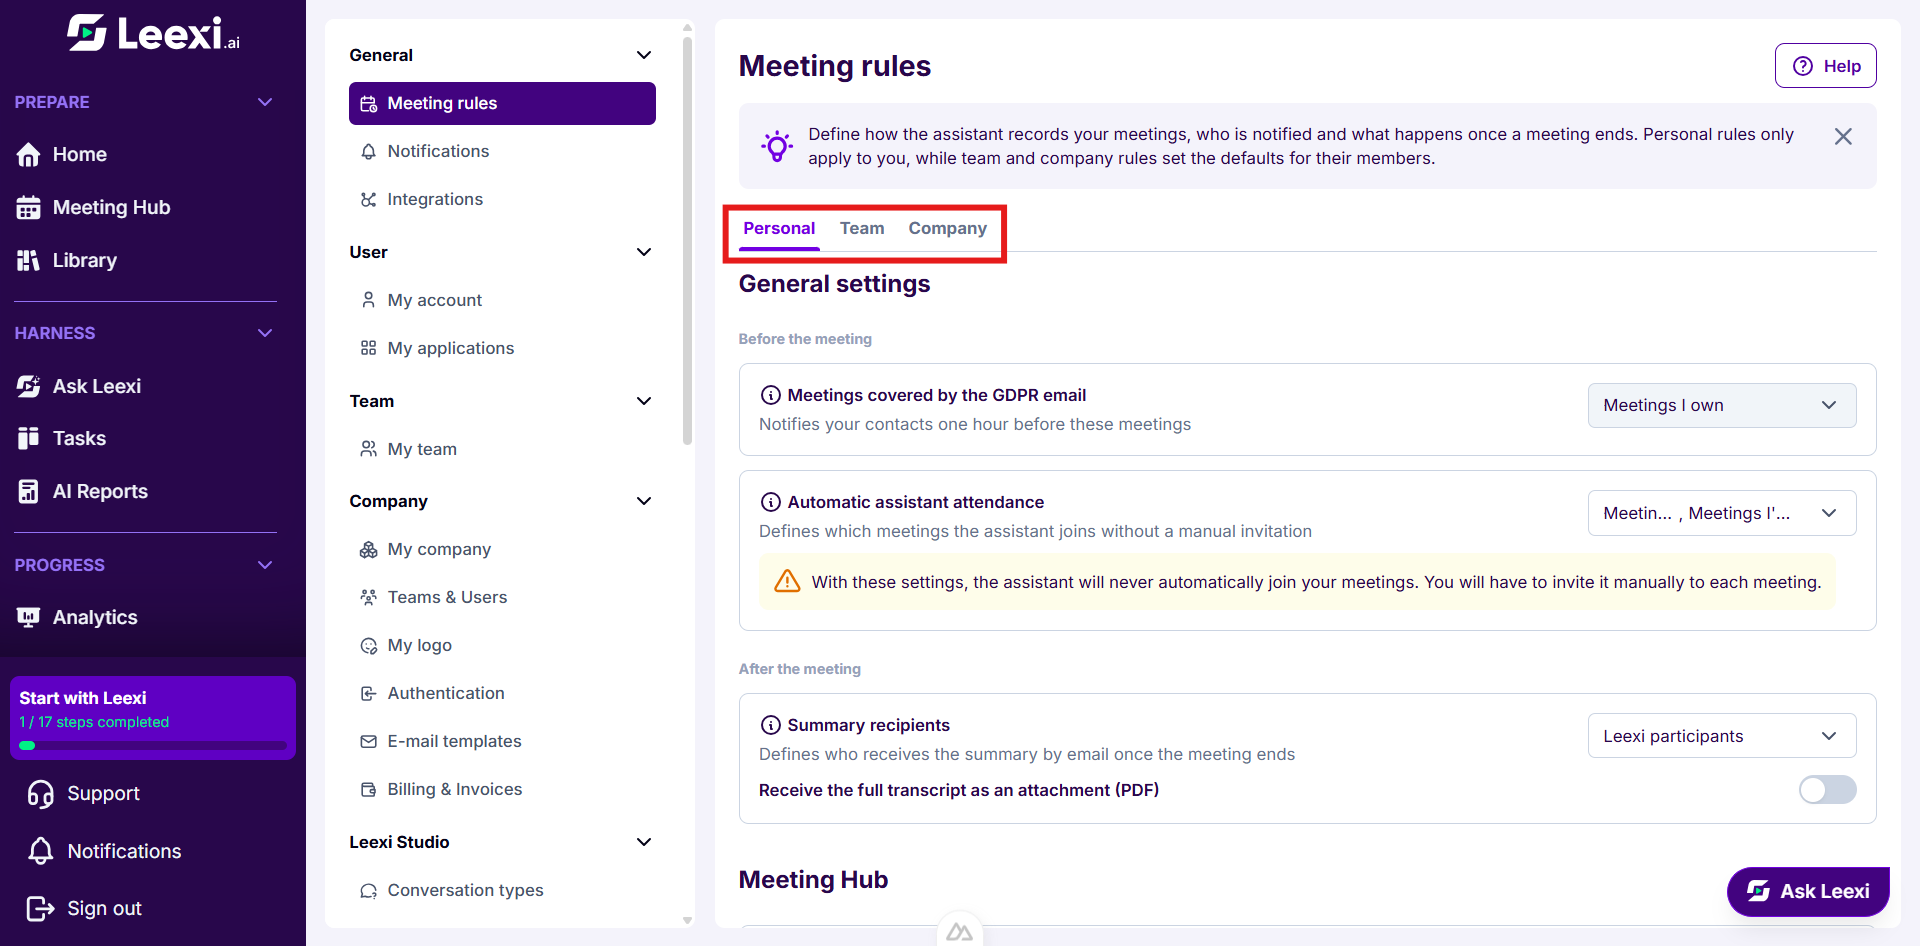Click the Ask Leexi sidebar icon
This screenshot has height=946, width=1920.
point(28,387)
